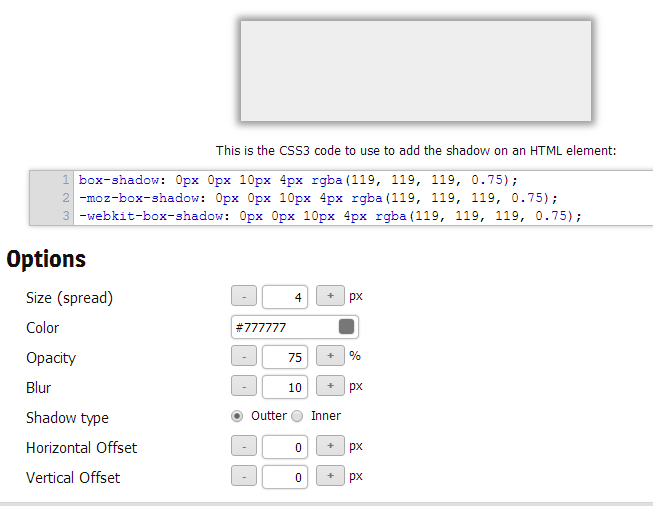This screenshot has height=506, width=653.
Task: Decrease Opacity with minus button
Action: coord(244,356)
